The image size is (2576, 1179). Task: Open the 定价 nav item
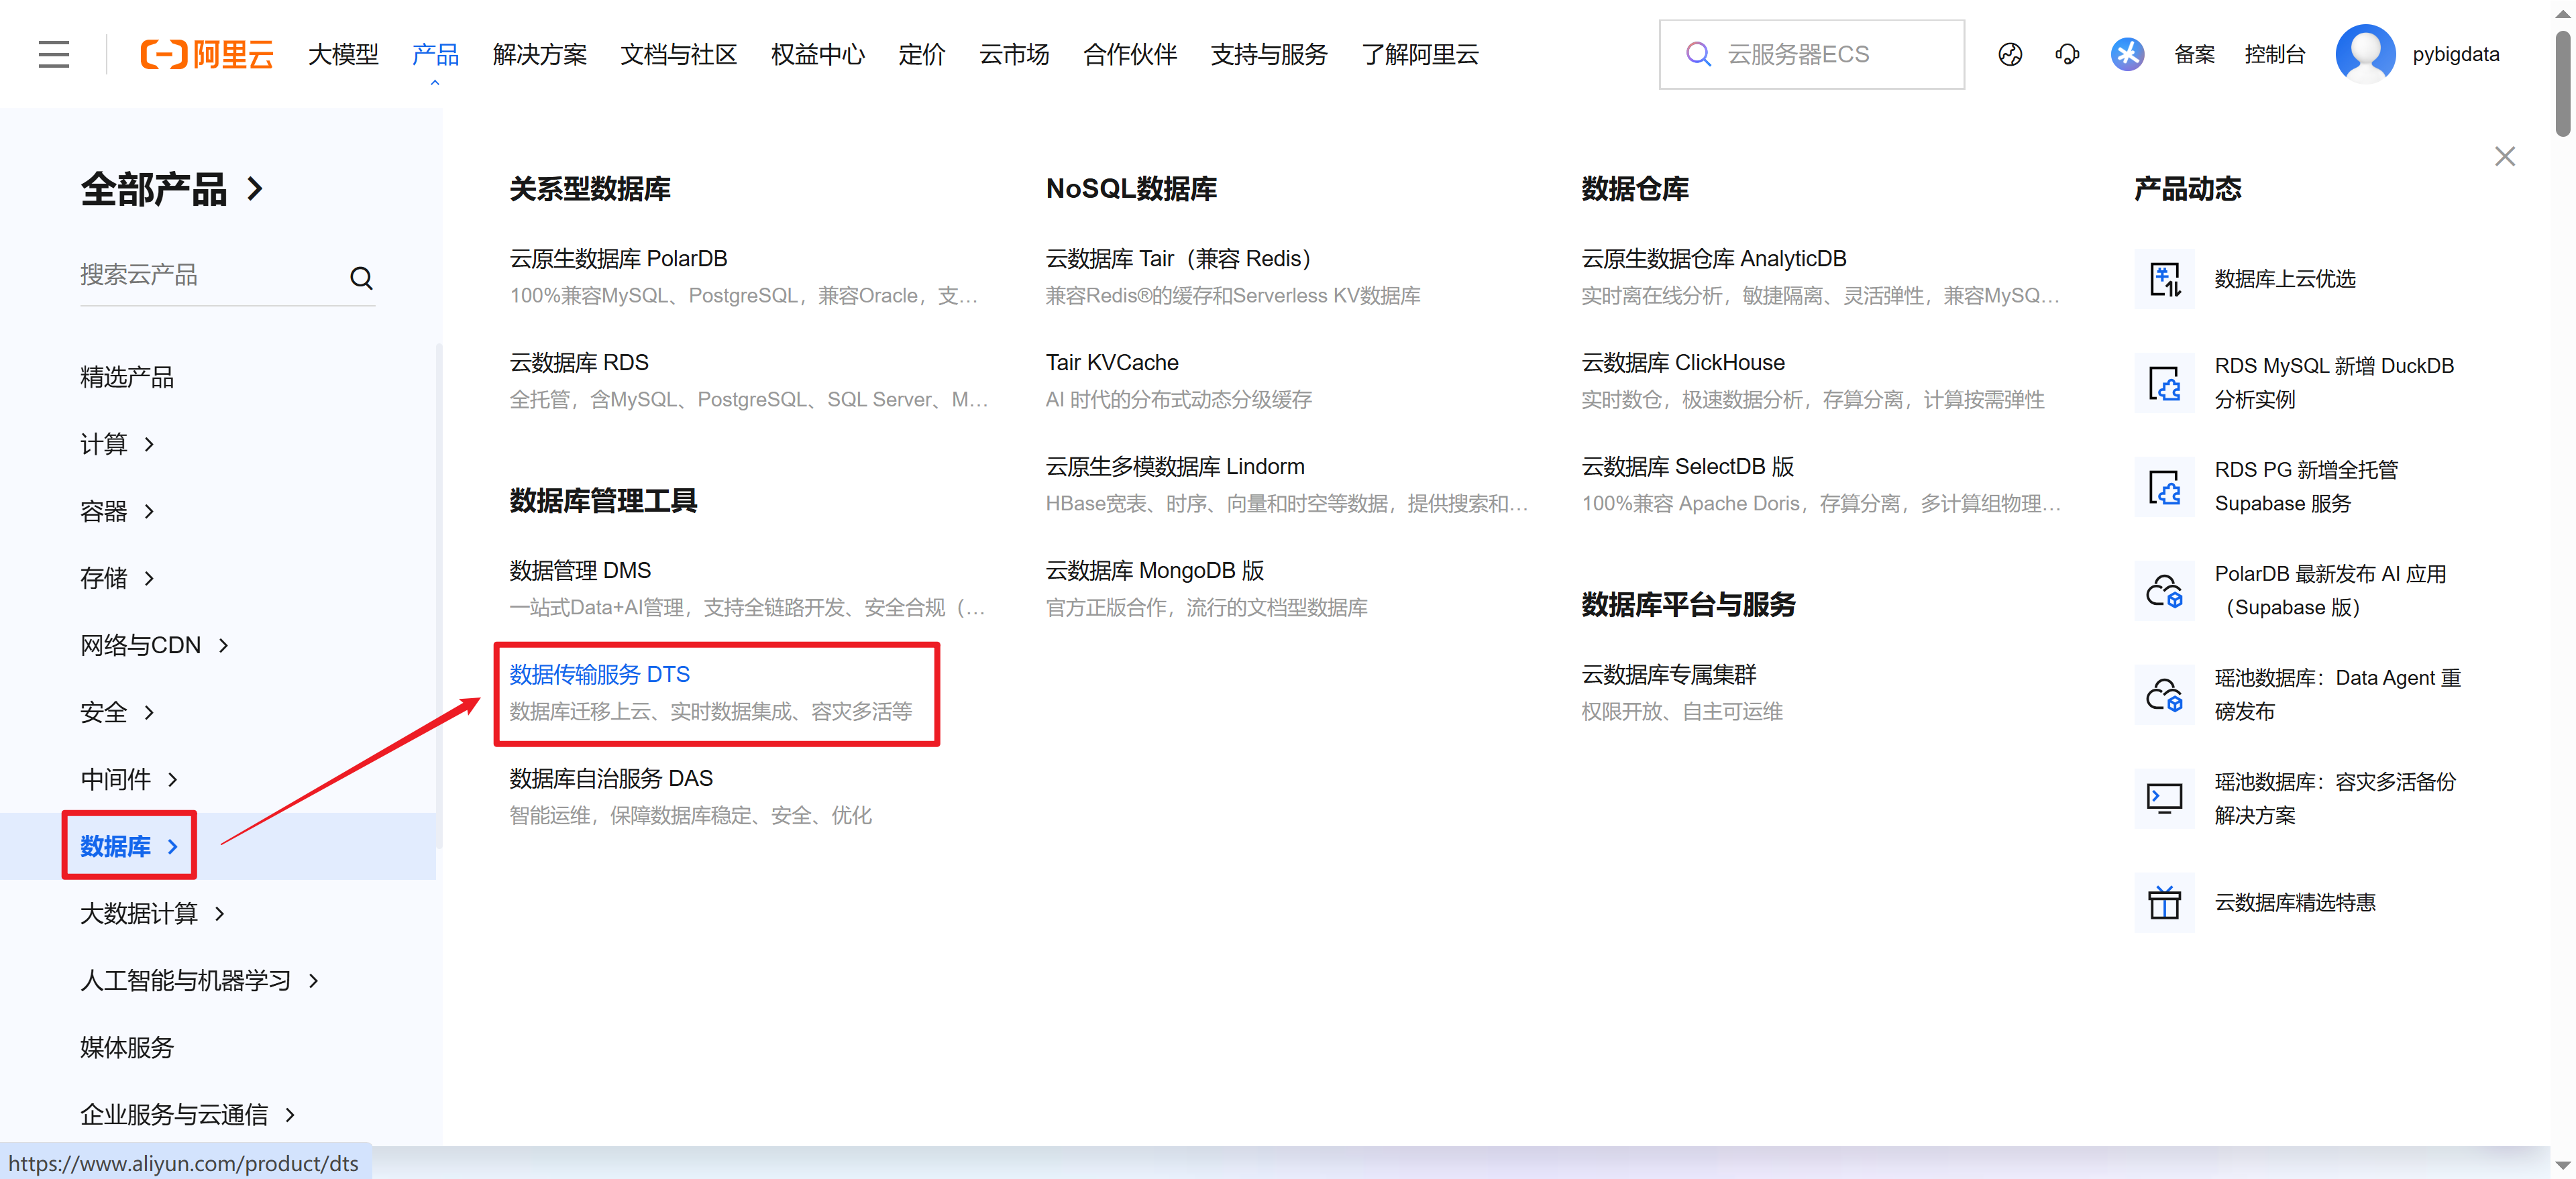pos(921,54)
